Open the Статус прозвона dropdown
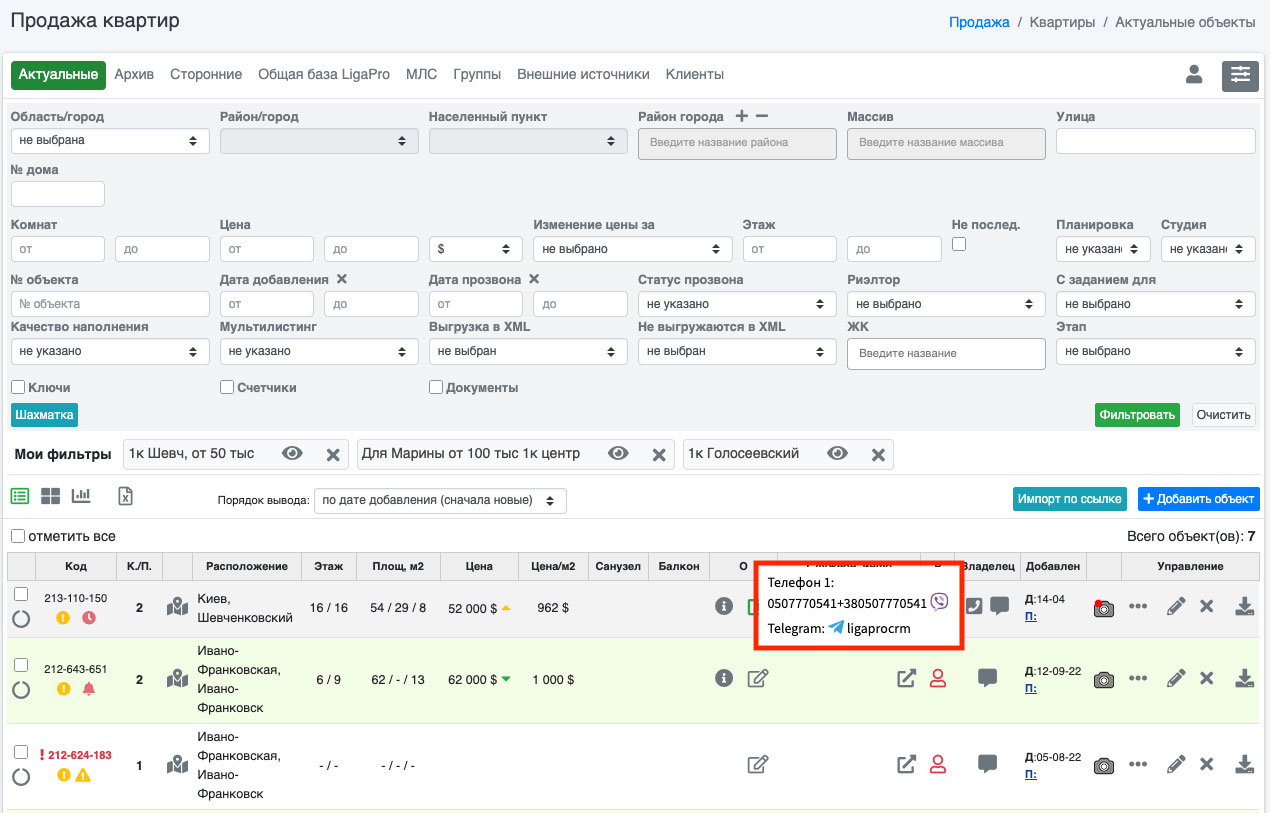 click(x=737, y=304)
